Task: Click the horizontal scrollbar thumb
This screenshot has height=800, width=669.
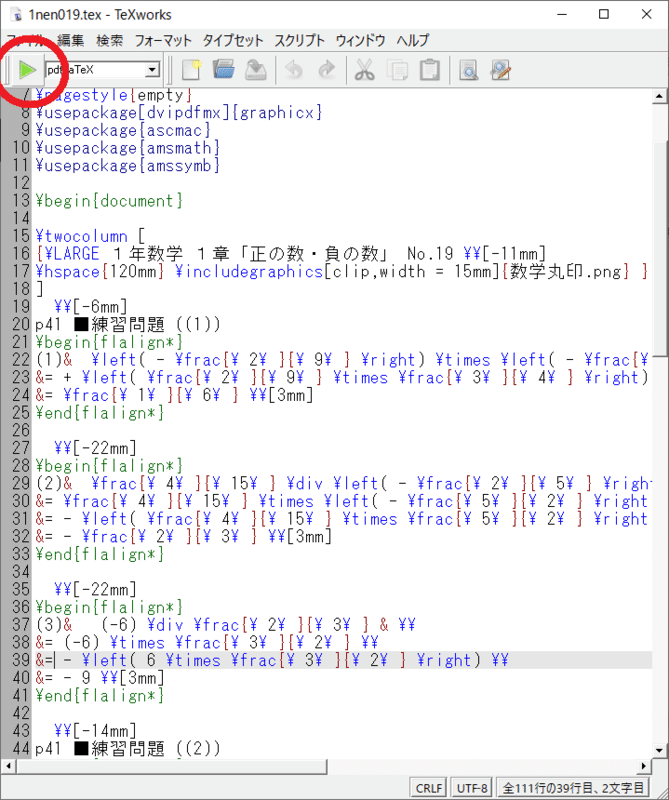Action: pyautogui.click(x=171, y=766)
